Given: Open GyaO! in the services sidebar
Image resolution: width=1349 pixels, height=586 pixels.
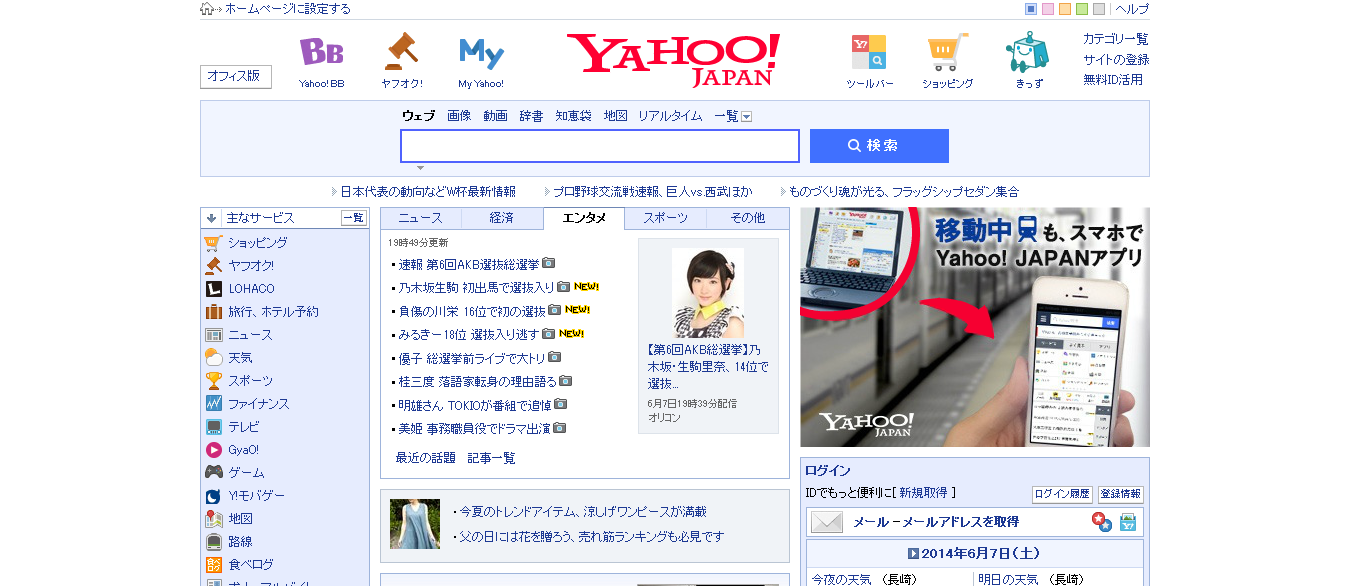Looking at the screenshot, I should tap(243, 450).
